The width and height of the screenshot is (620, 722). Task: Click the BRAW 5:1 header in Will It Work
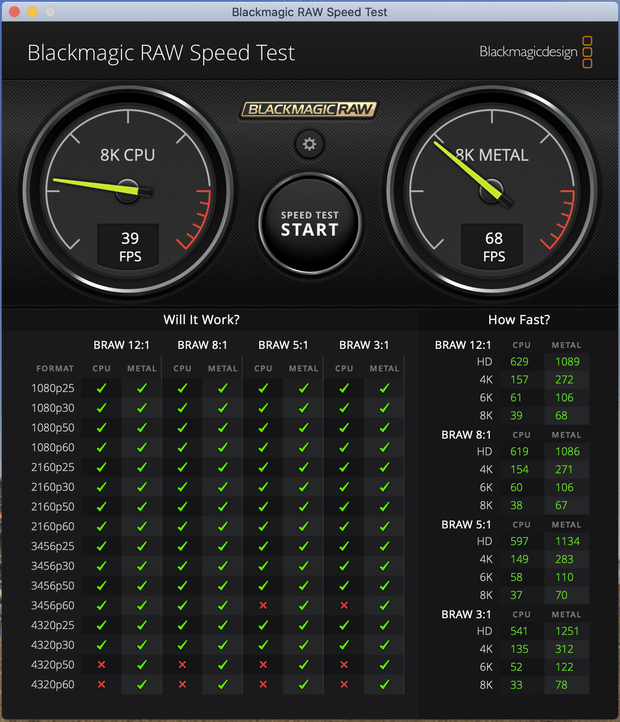[x=283, y=345]
